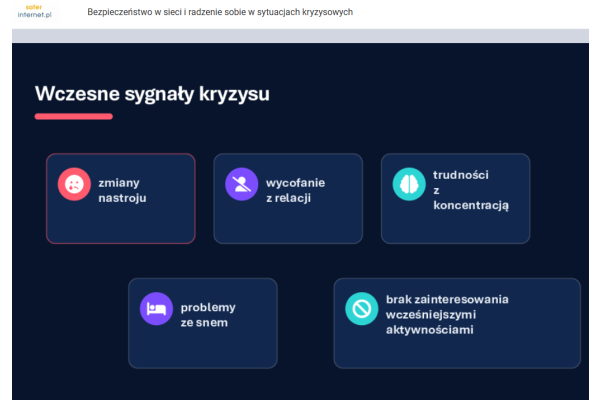Click the sad face mood icon
Image resolution: width=600 pixels, height=400 pixels.
[74, 184]
